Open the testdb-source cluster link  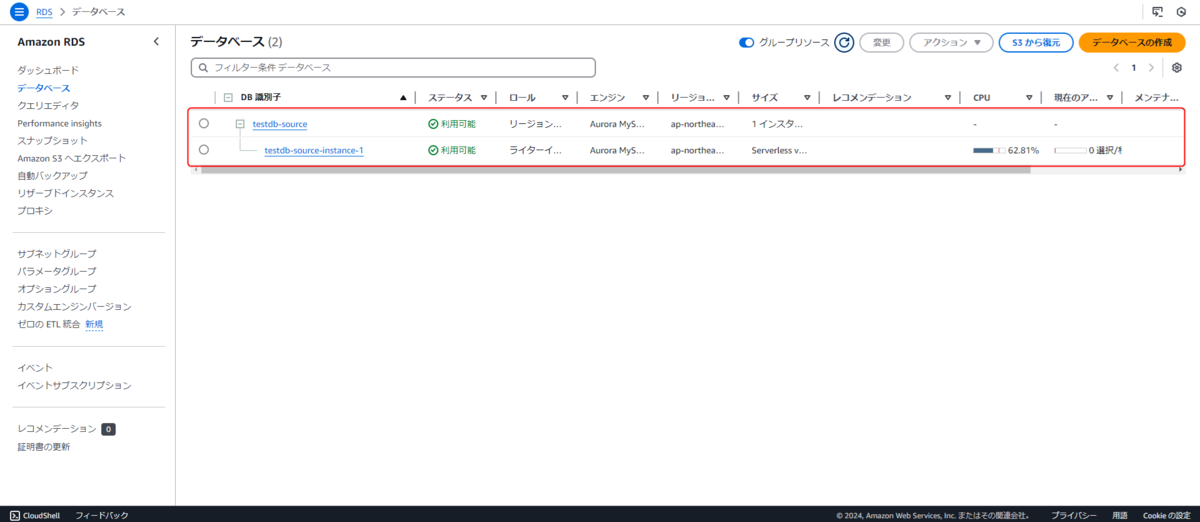279,124
